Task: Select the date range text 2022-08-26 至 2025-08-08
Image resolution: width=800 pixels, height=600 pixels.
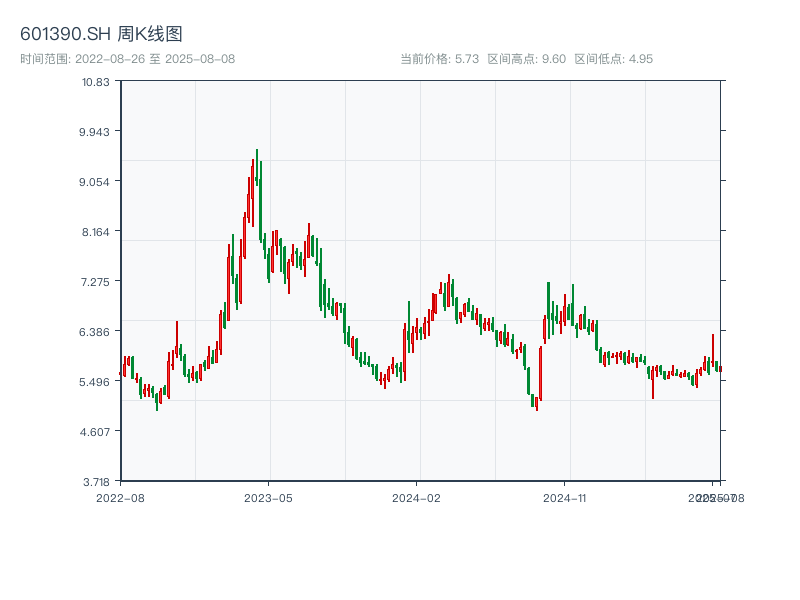Action: point(155,59)
